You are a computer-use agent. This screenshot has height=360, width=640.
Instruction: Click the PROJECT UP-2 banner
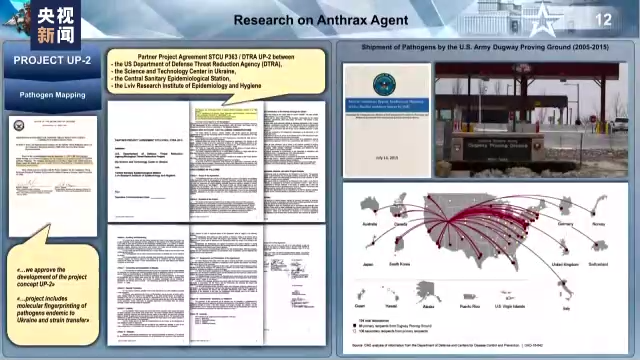pyautogui.click(x=52, y=61)
